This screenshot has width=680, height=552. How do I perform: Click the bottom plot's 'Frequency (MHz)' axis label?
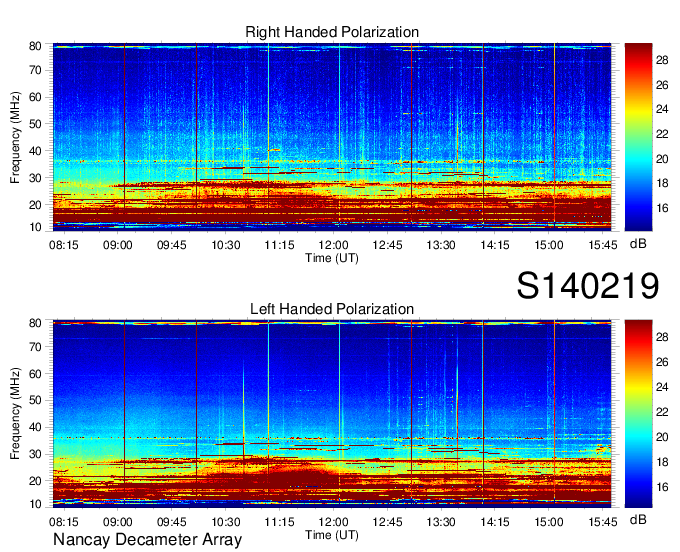point(15,414)
